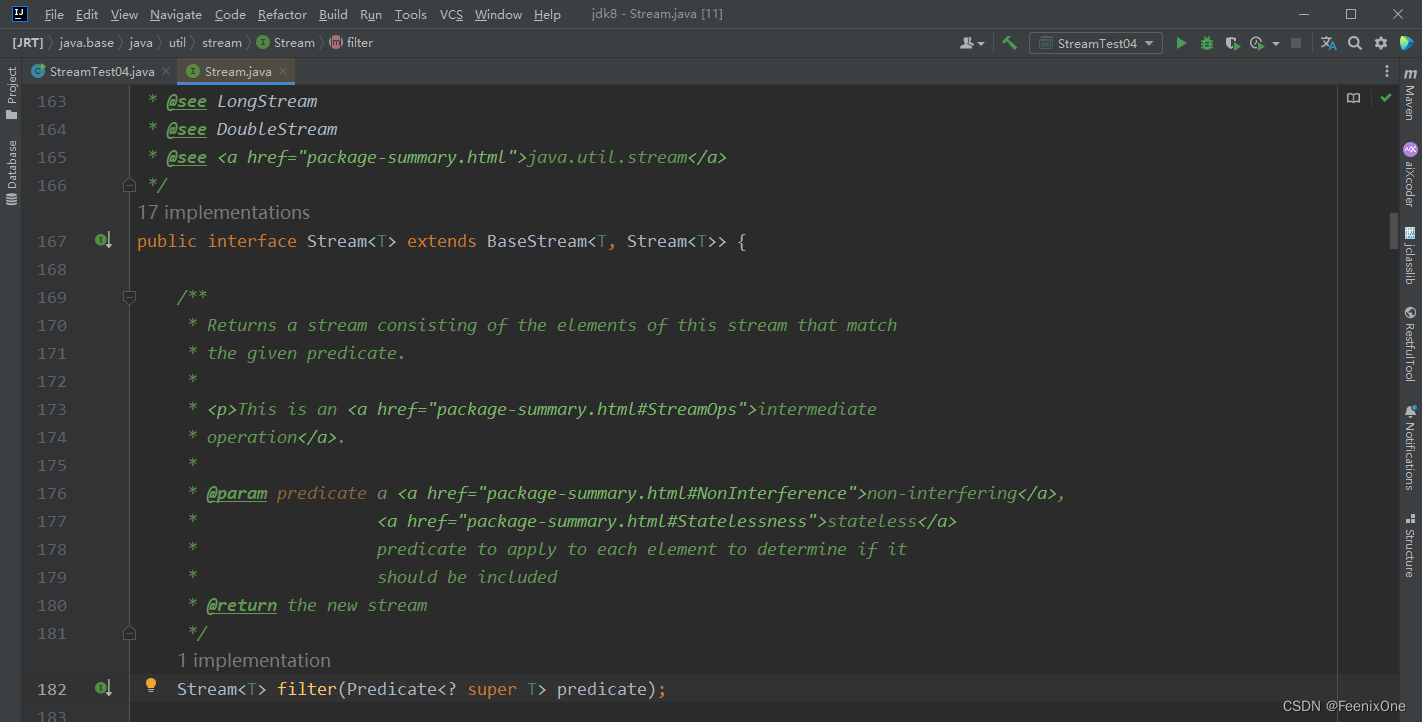Open the Window menu

498,15
